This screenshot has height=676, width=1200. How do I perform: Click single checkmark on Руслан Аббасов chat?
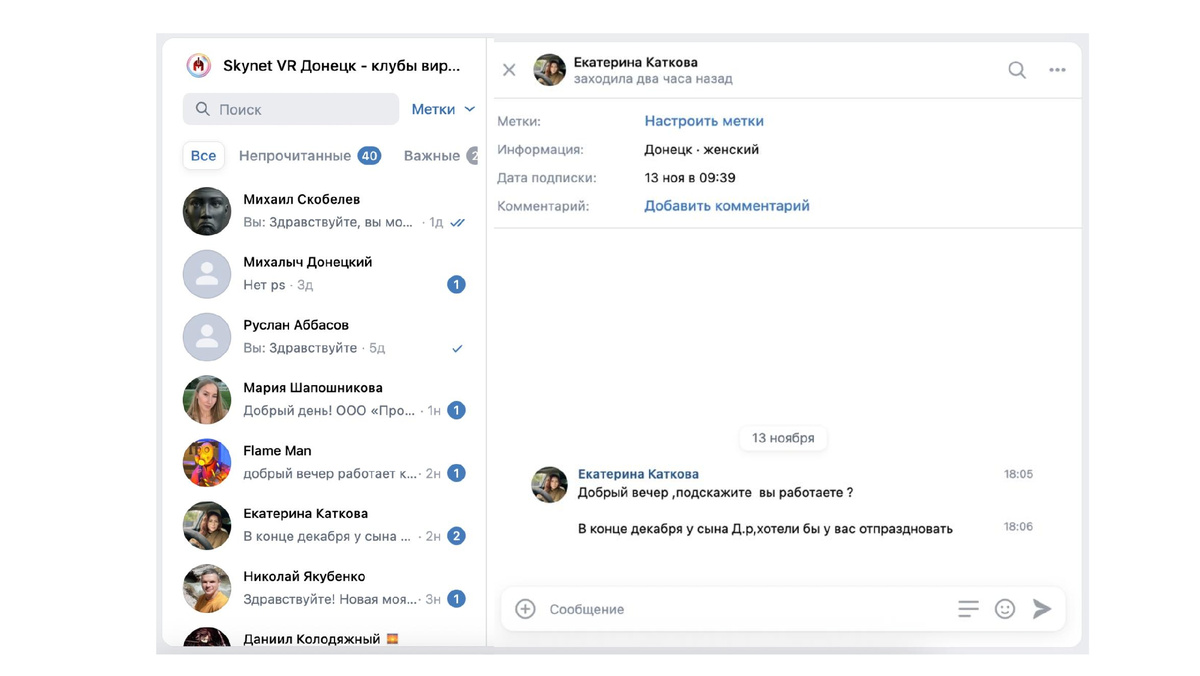click(457, 348)
